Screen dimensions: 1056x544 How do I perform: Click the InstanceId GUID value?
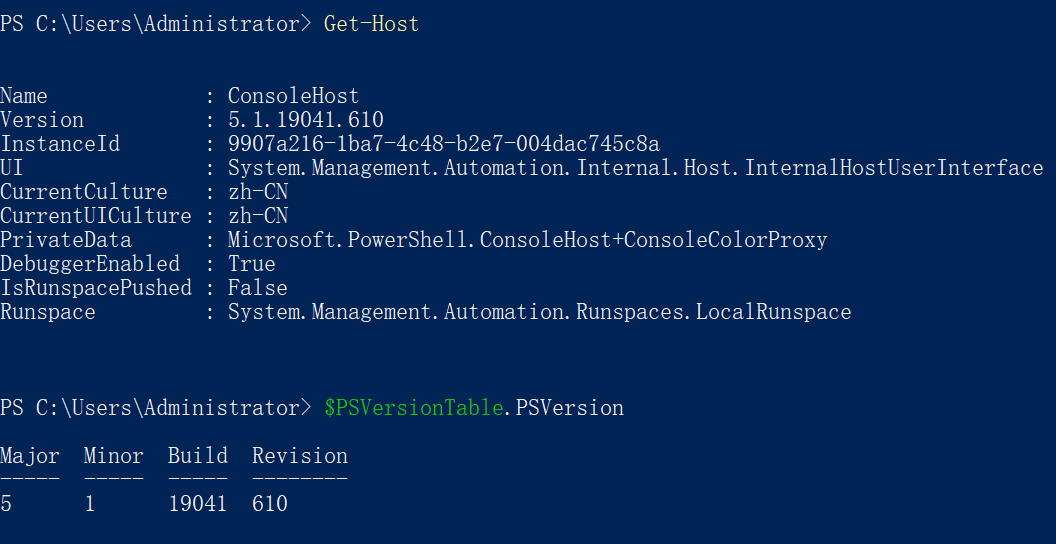point(443,144)
